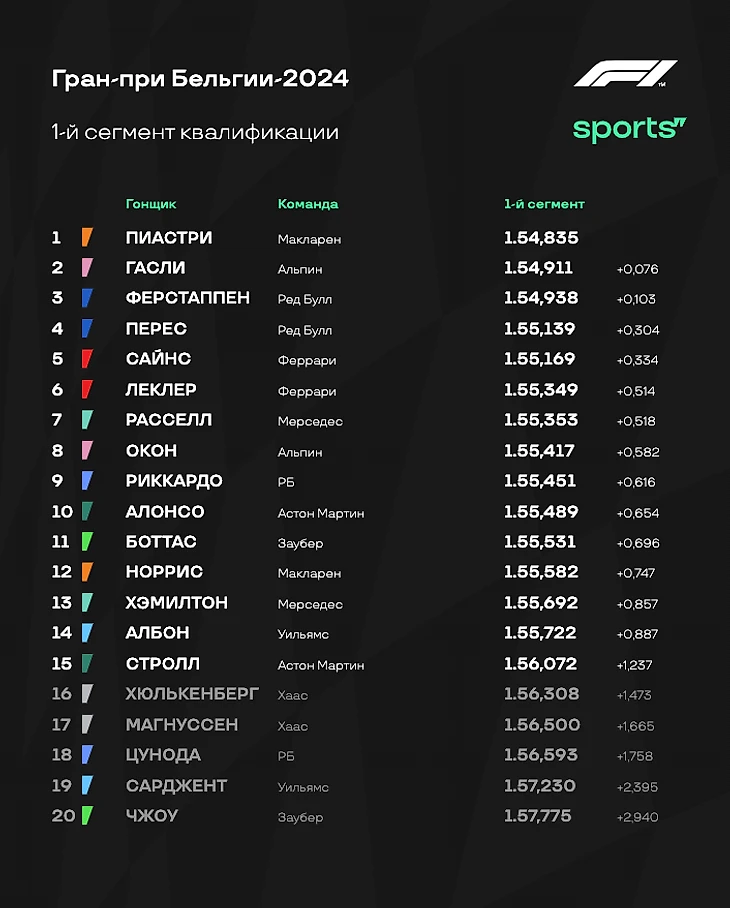The image size is (730, 908).
Task: Click the green sports logo
Action: [629, 130]
